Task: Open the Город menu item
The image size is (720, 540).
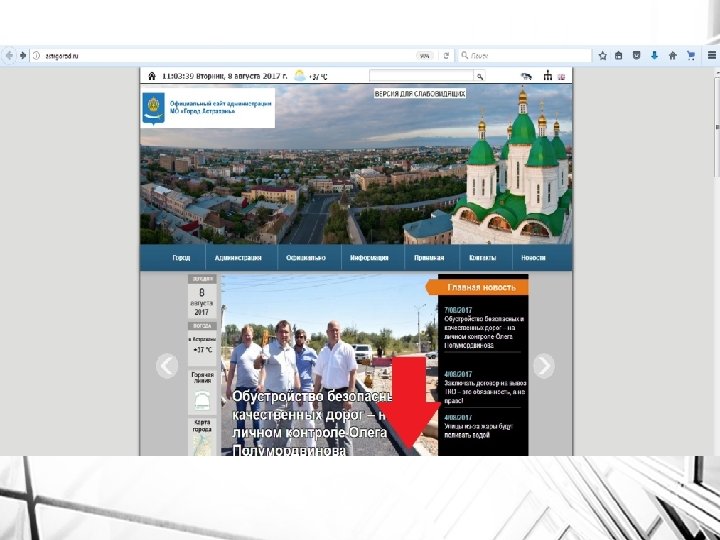Action: click(181, 258)
